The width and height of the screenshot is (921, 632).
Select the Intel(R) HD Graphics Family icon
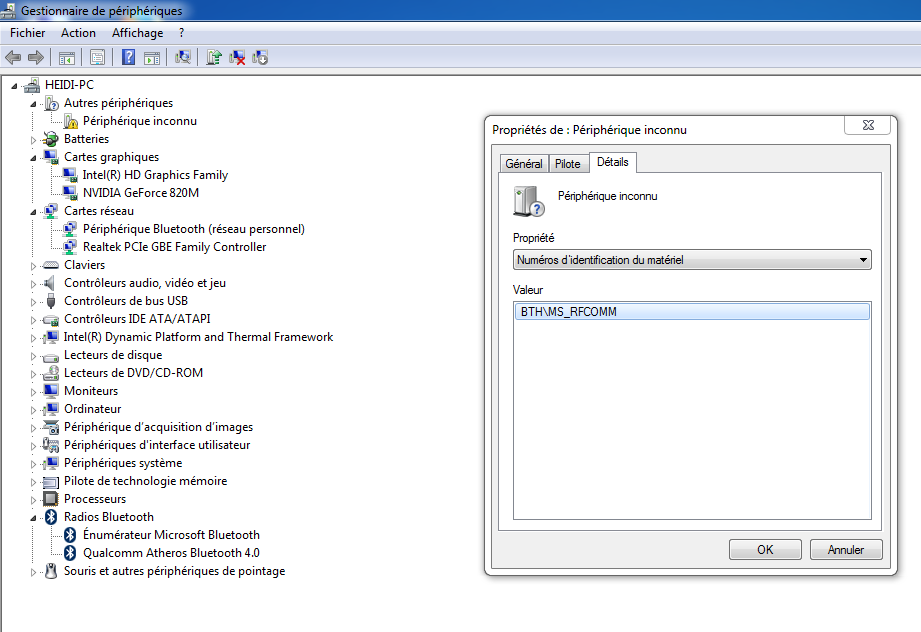[70, 175]
